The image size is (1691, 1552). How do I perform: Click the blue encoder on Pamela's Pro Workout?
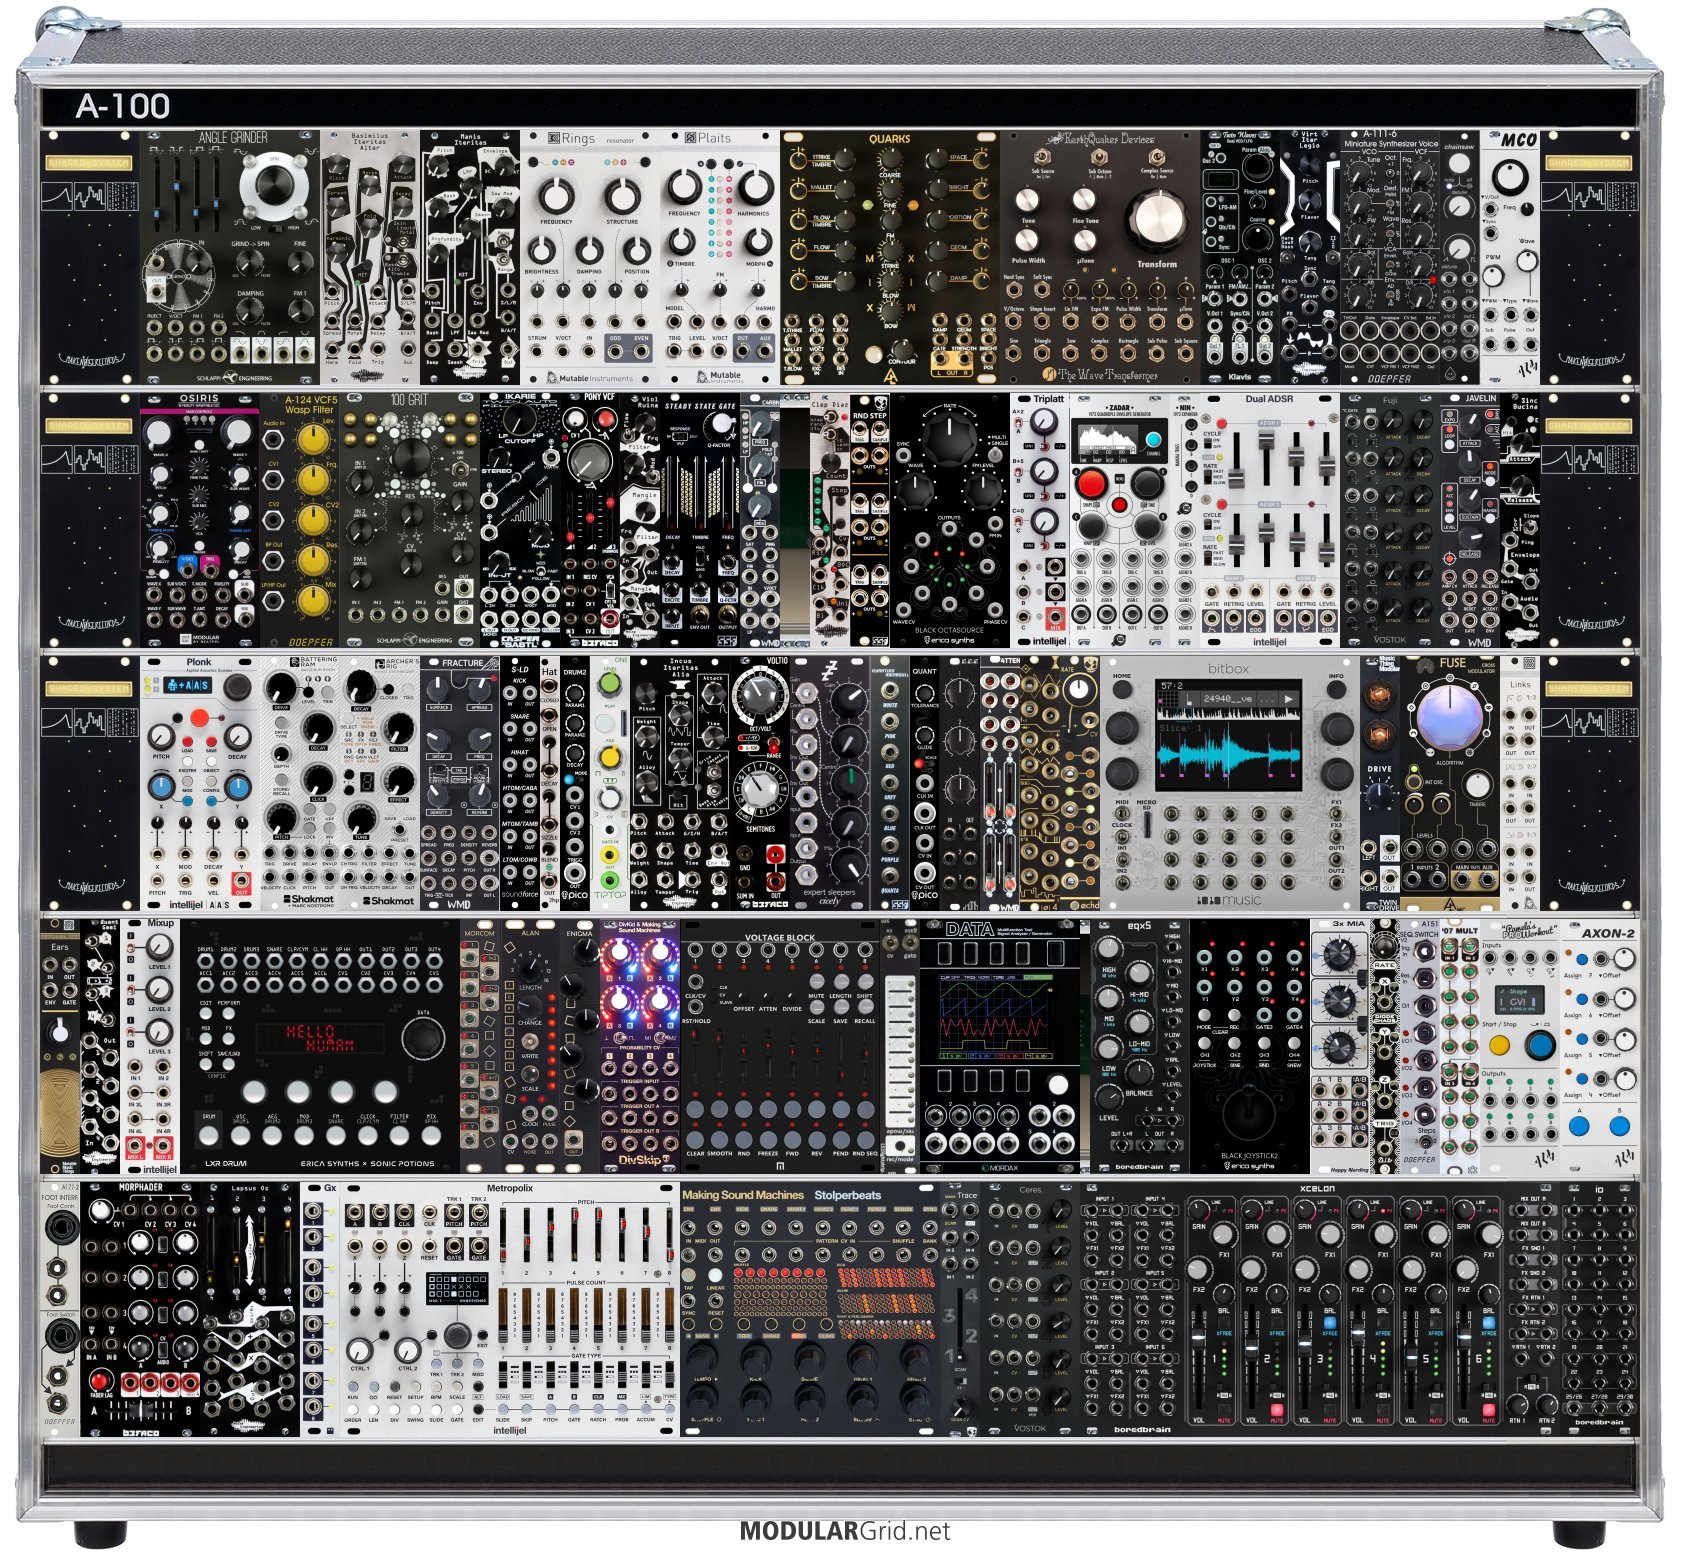1540,1047
